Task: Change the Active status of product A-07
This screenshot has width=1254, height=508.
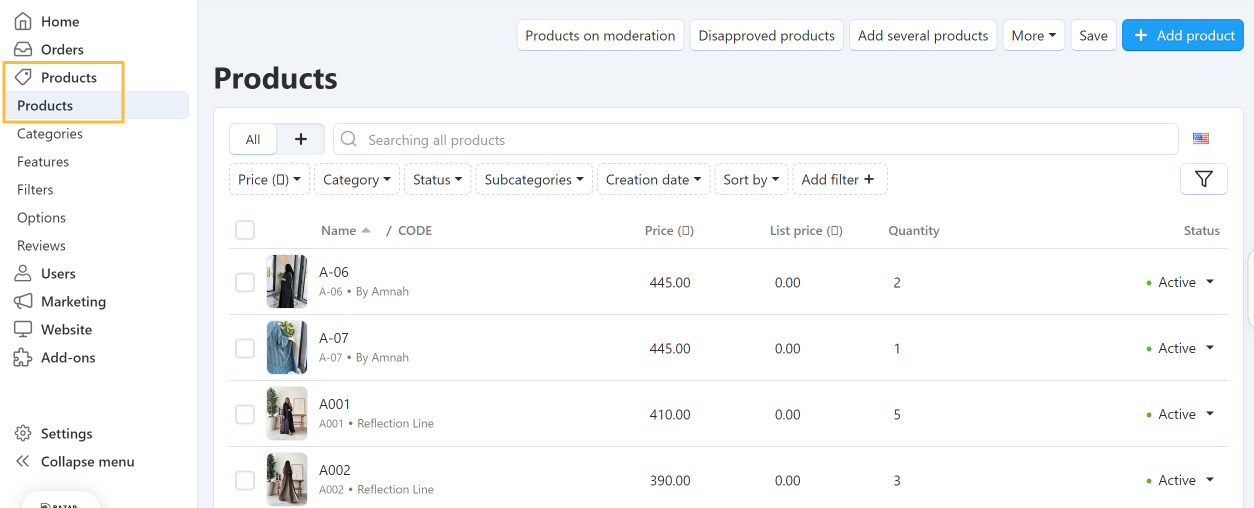Action: click(x=1180, y=348)
